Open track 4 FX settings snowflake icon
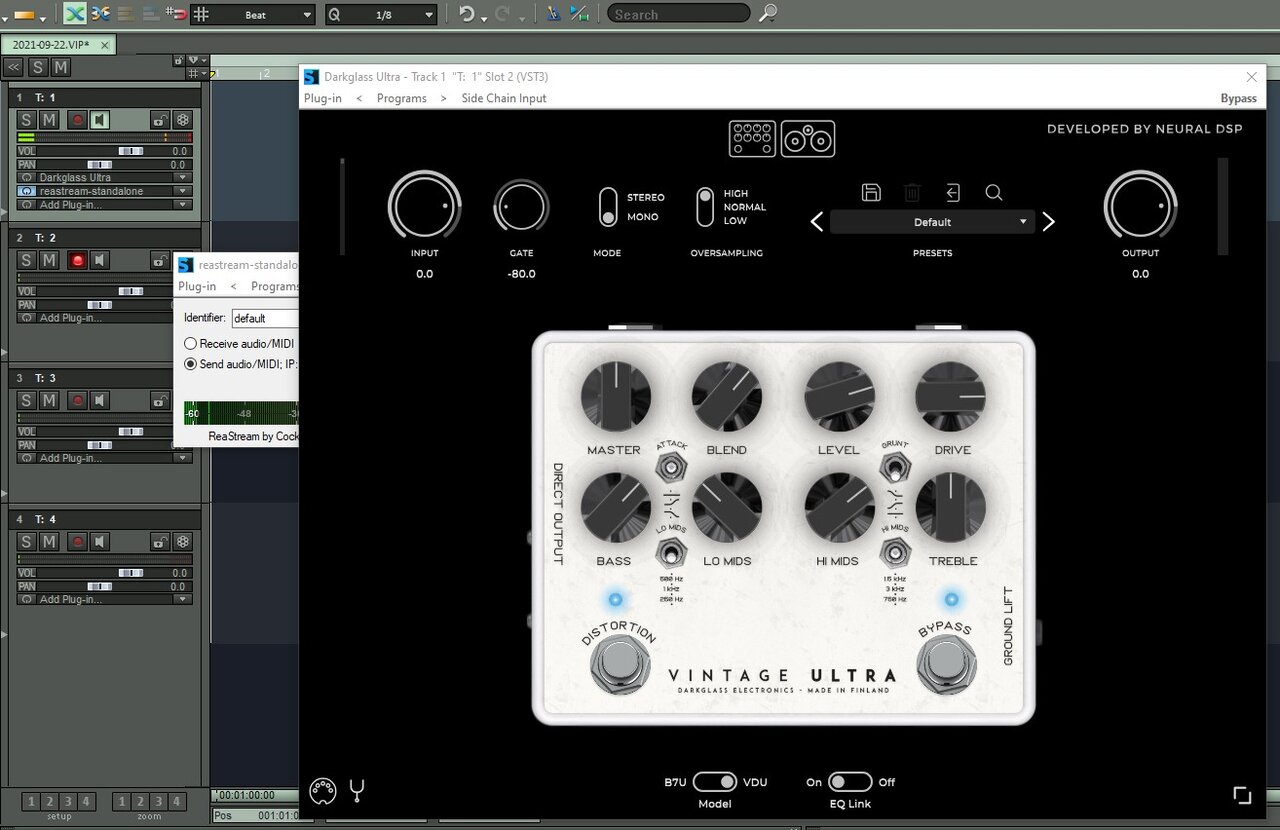1280x830 pixels. 183,541
